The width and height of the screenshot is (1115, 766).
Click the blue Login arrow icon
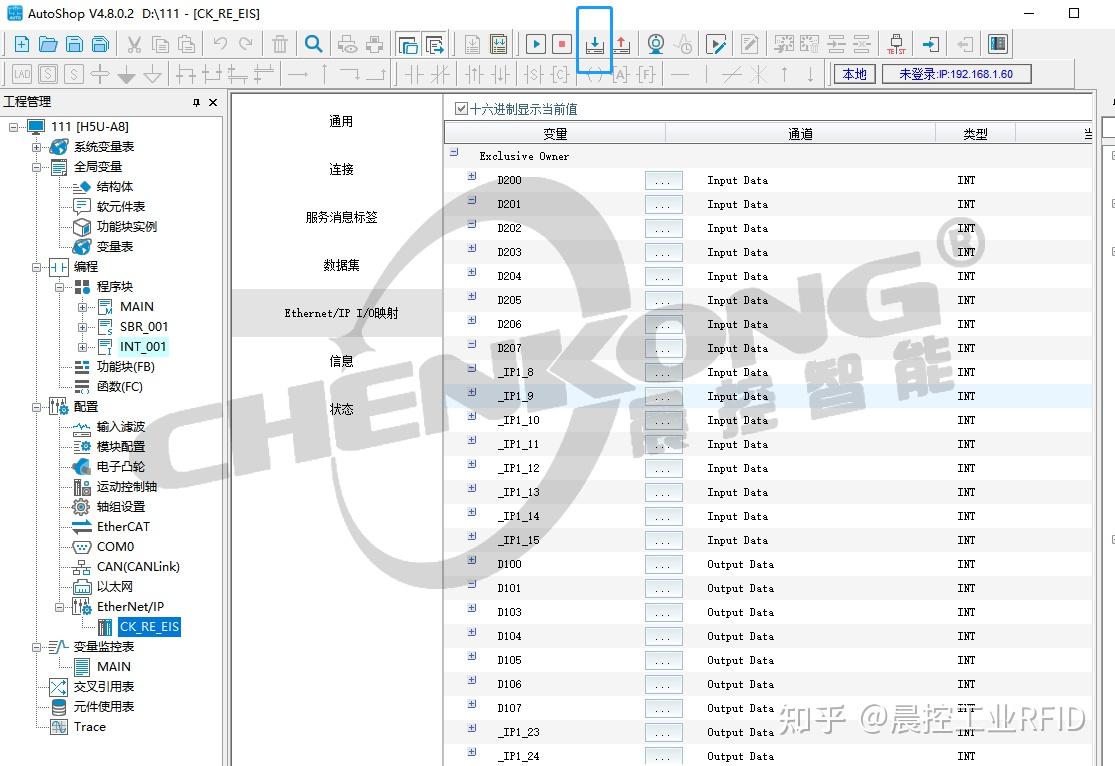pyautogui.click(x=930, y=44)
